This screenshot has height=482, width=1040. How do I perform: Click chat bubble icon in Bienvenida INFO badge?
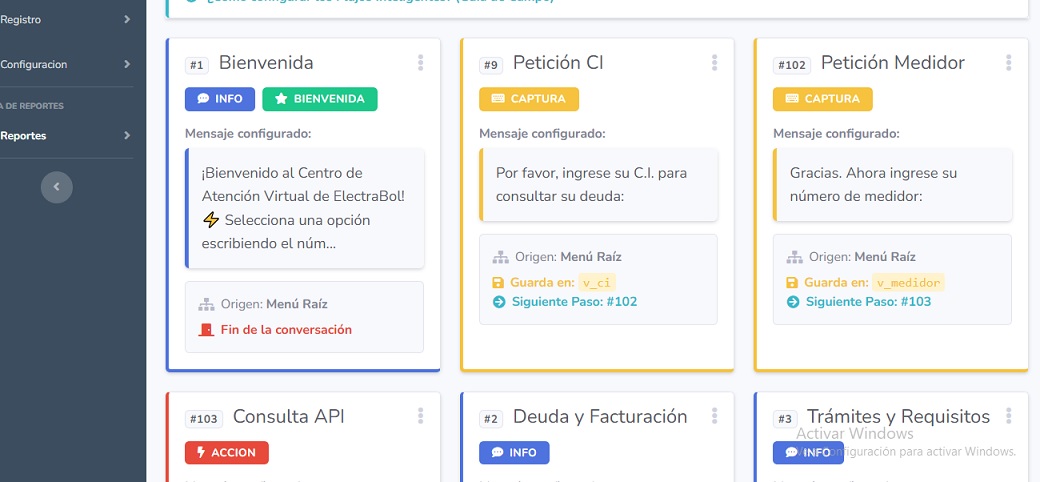pos(204,99)
